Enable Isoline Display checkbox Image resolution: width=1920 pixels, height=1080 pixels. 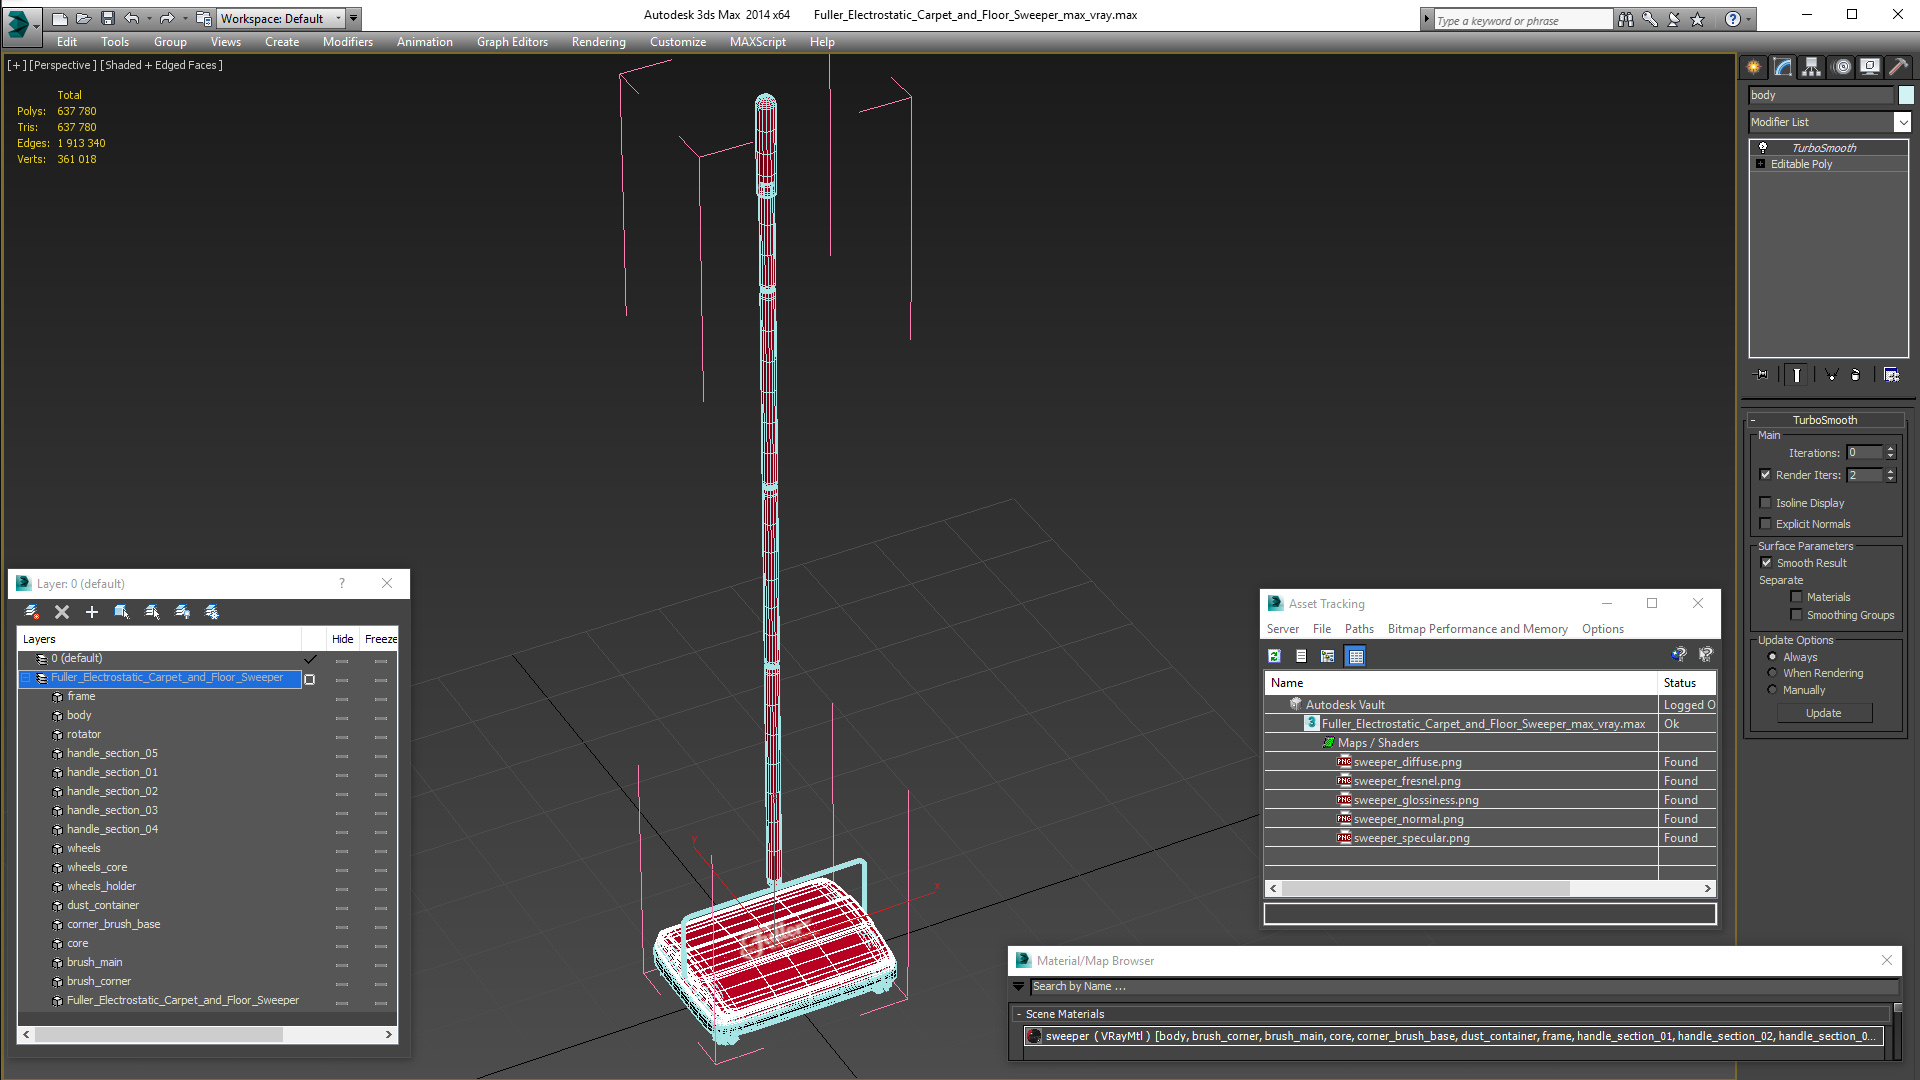click(1766, 503)
